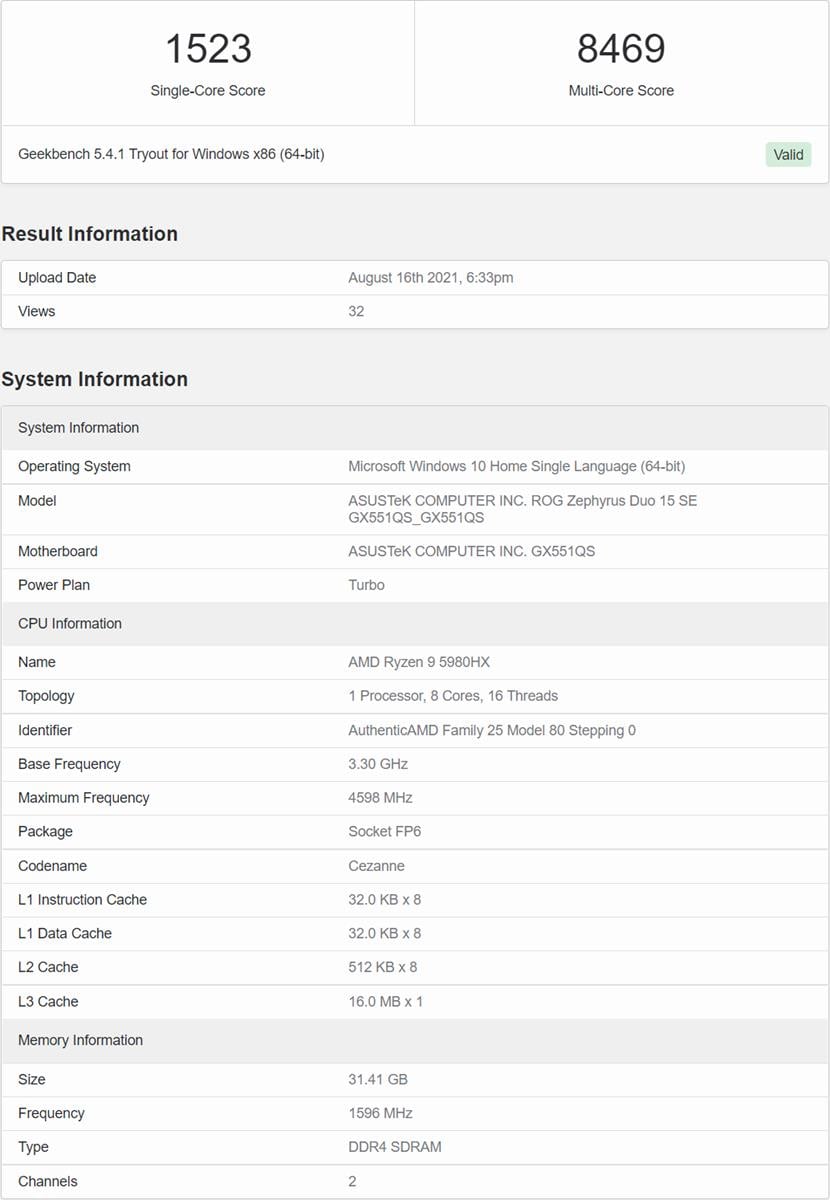Click the Power Plan Turbo value
Screen dimensions: 830x1200
point(366,585)
